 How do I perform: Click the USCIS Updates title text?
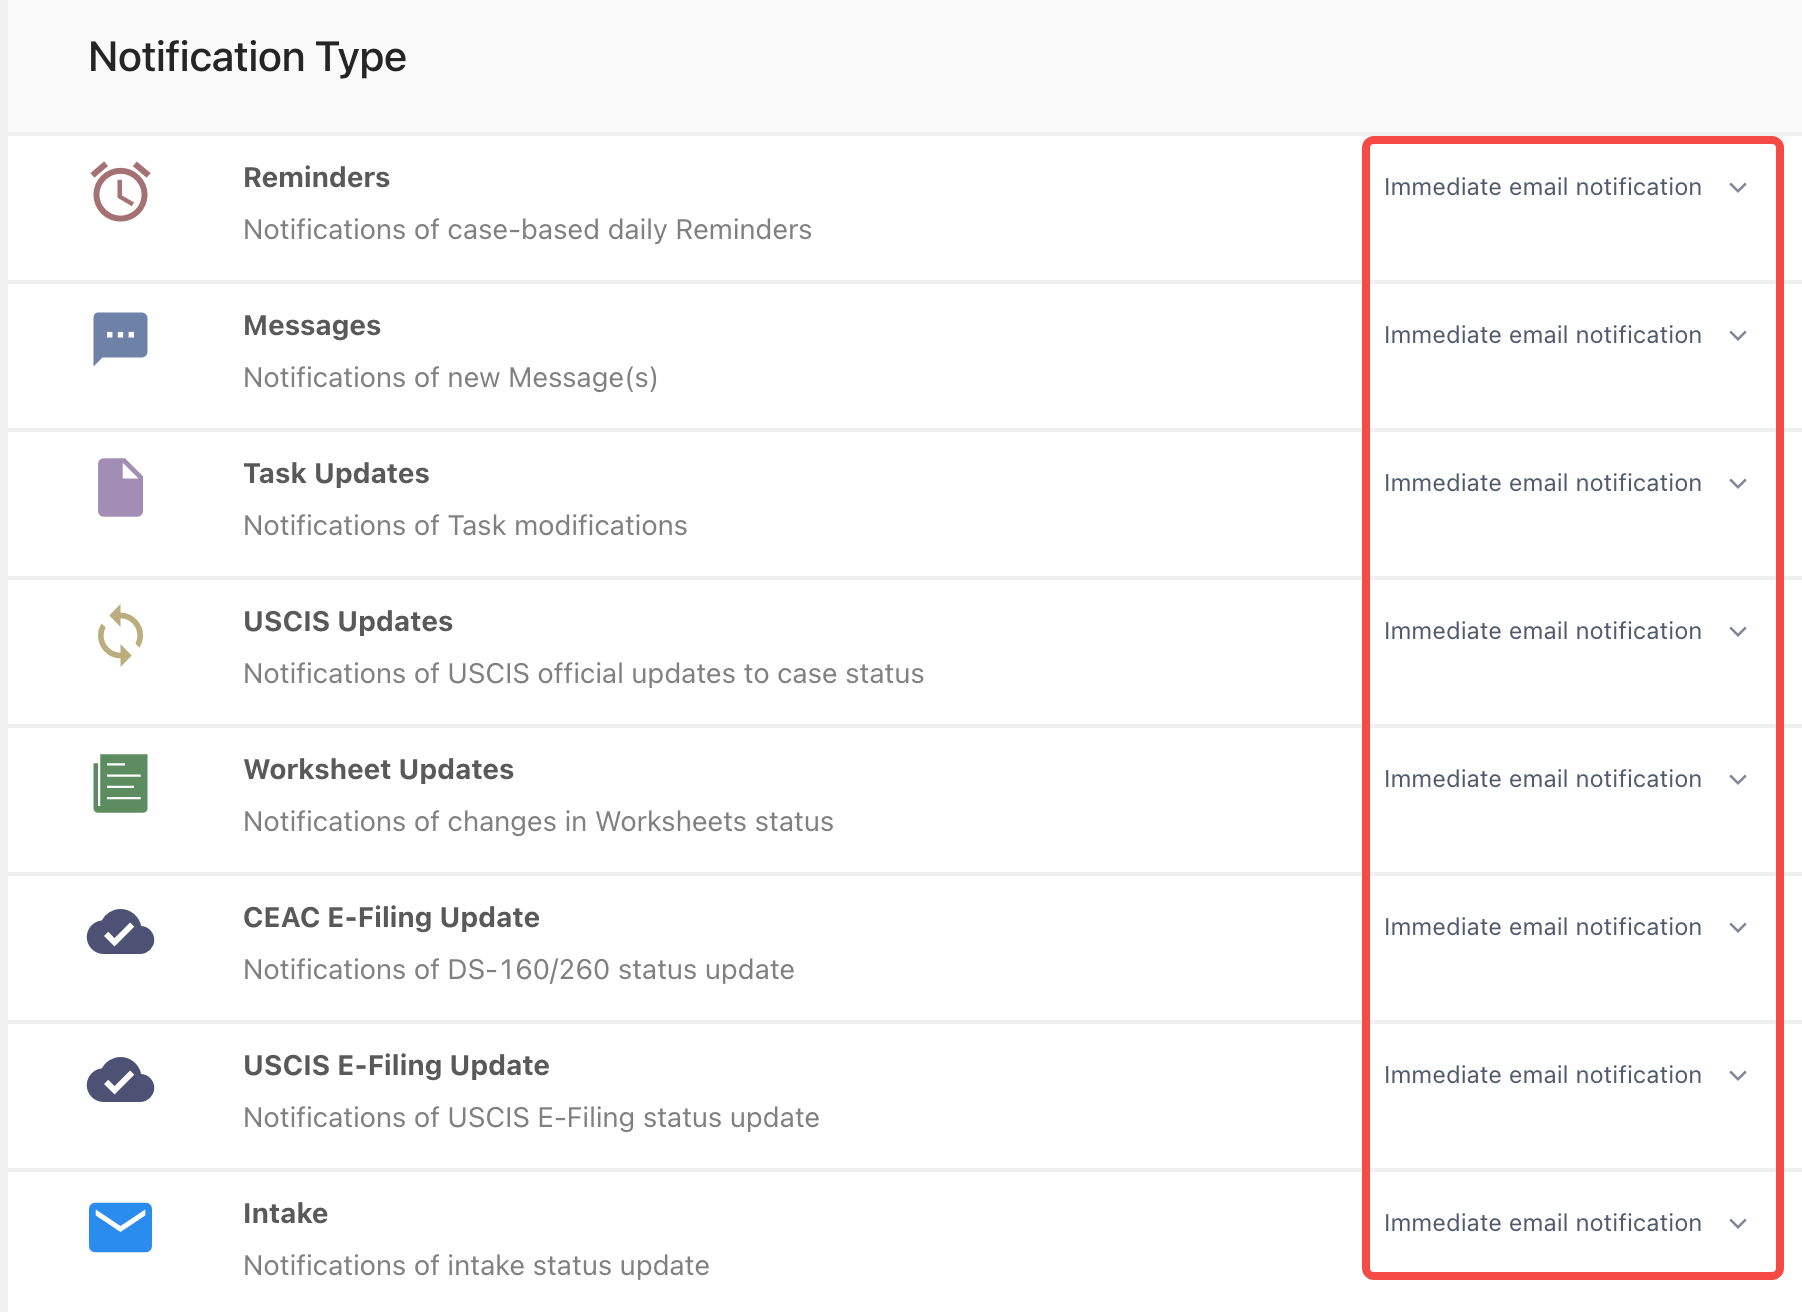pos(348,622)
